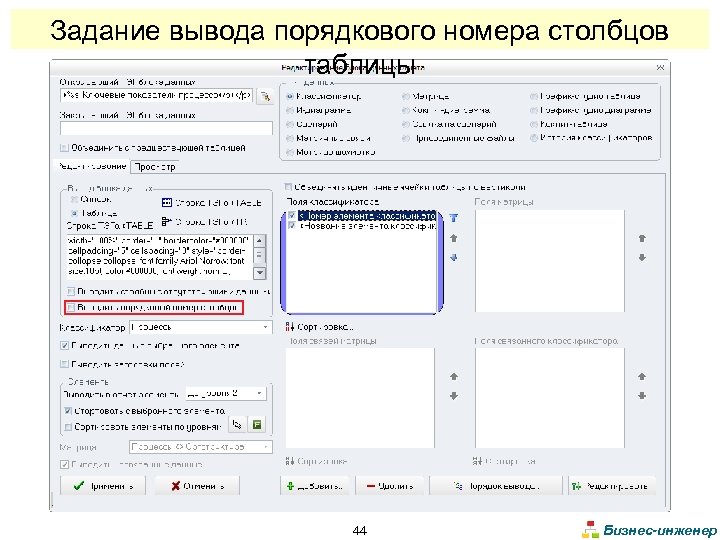The height and width of the screenshot is (540, 720).
Task: Click the opening tag input field
Action: pos(156,96)
